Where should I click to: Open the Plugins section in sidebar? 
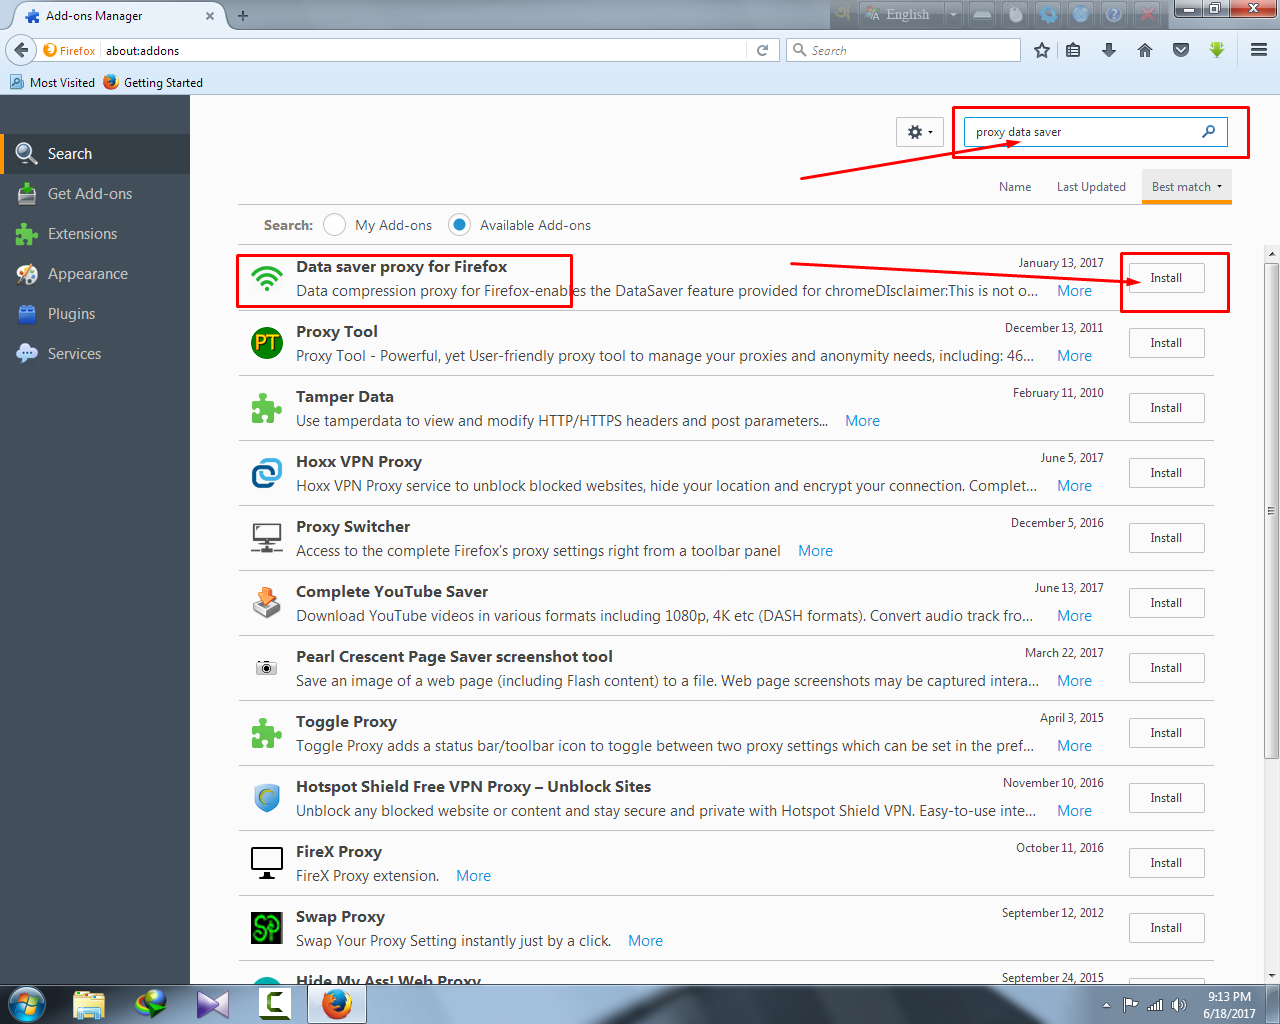coord(71,314)
